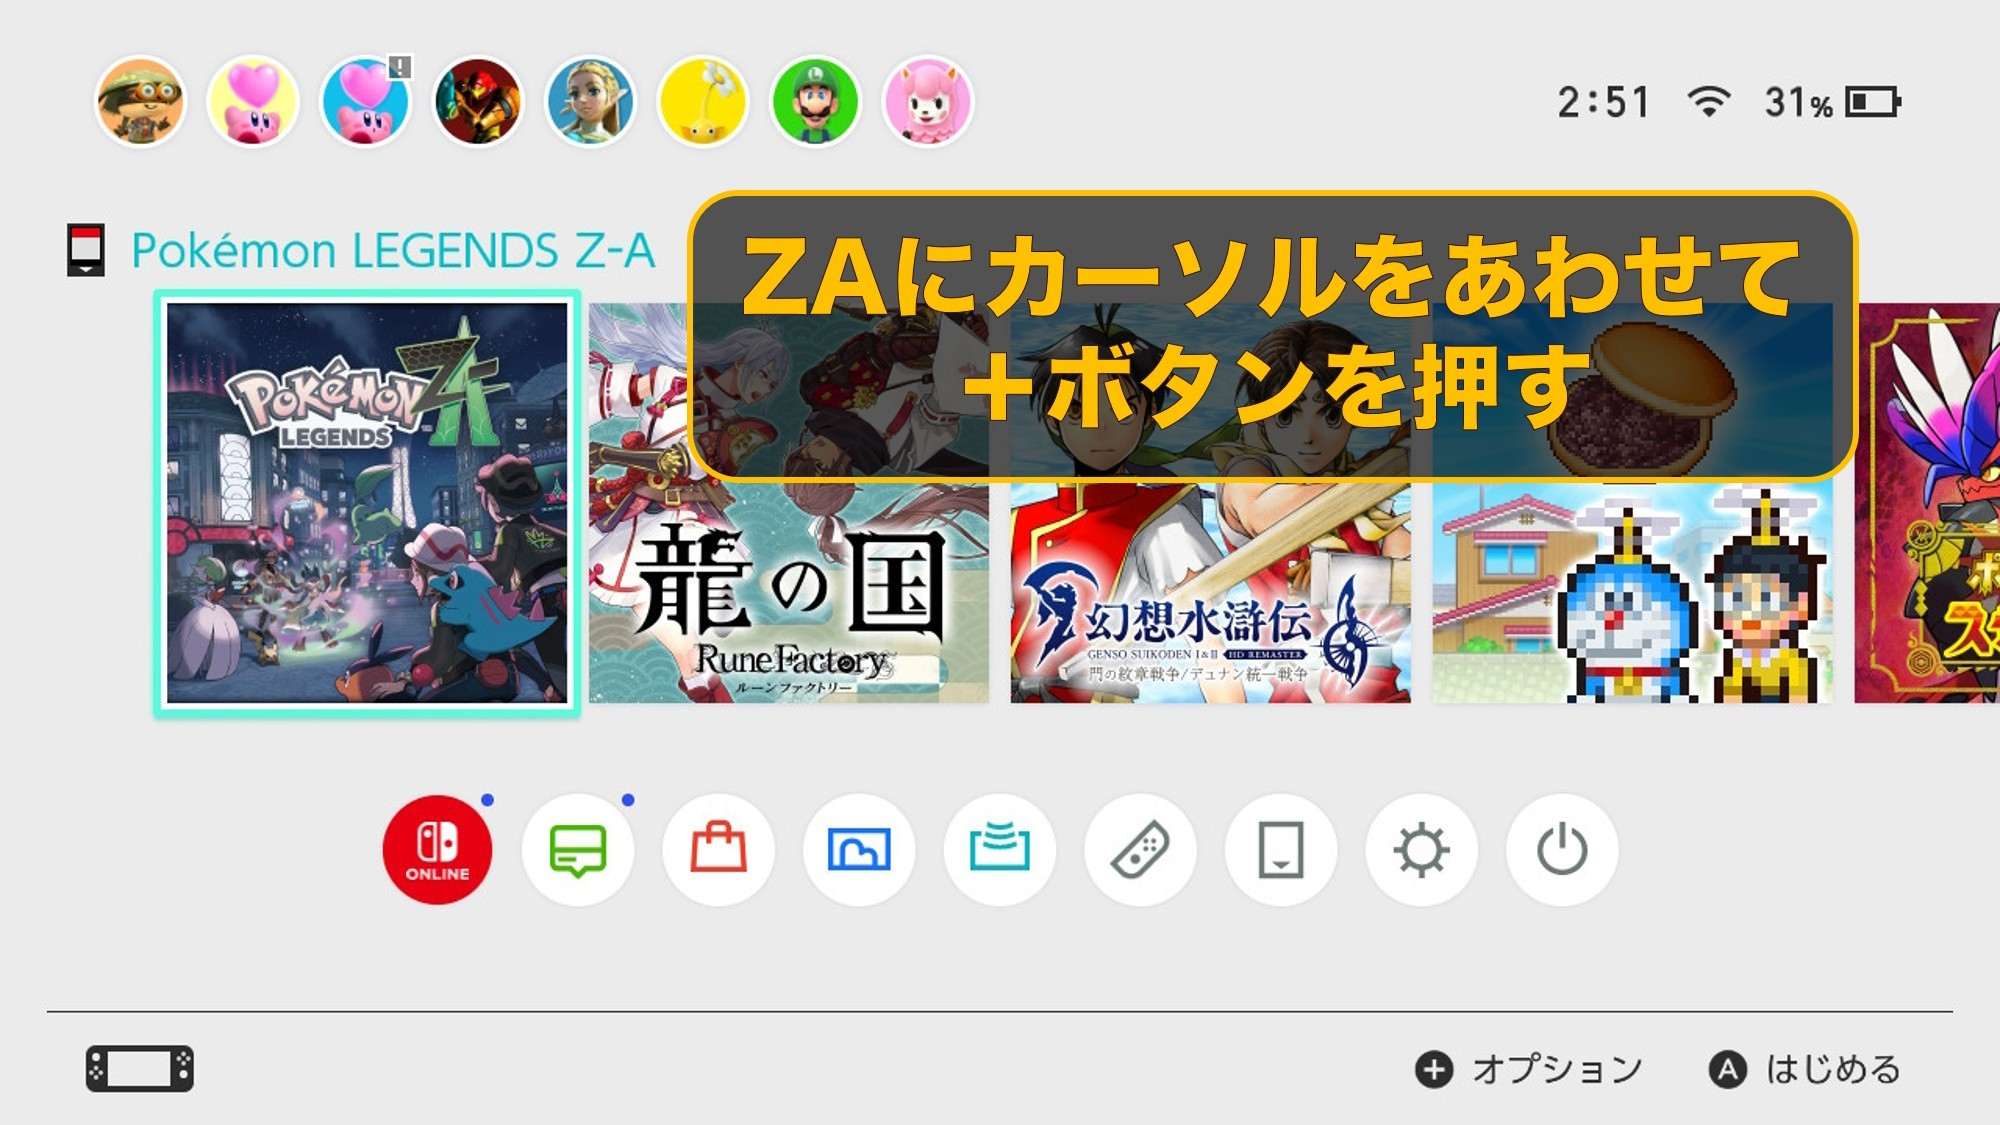Open the GameShare tablet icon
The image size is (2000, 1125).
click(1281, 850)
